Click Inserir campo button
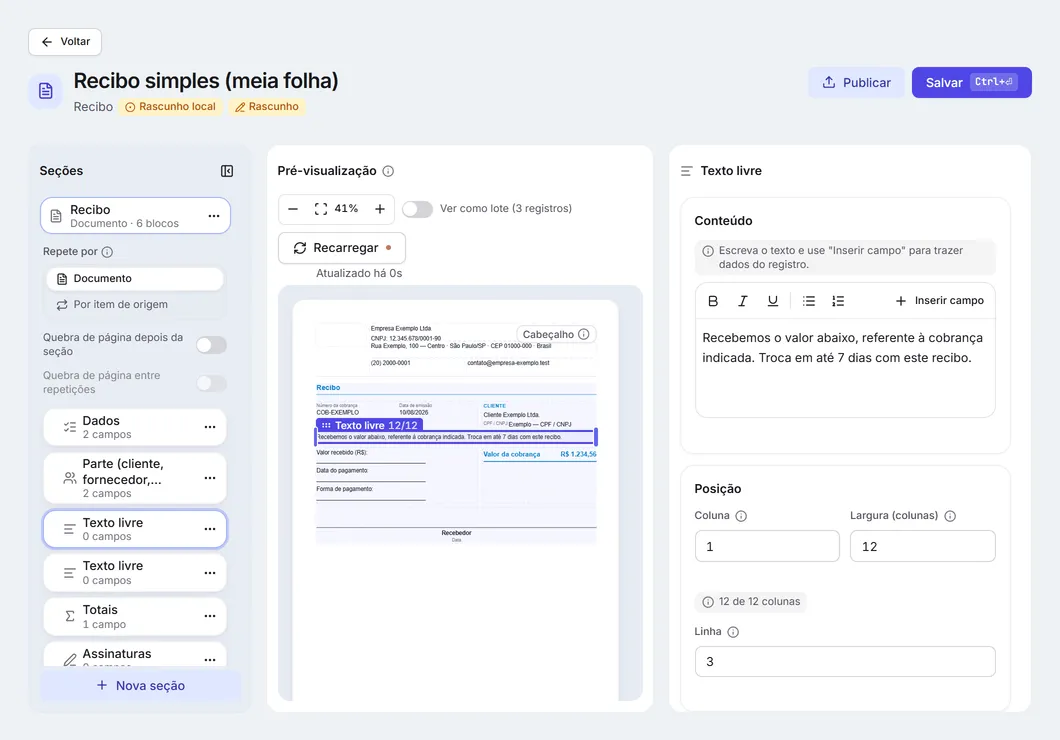Image resolution: width=1060 pixels, height=740 pixels. [940, 301]
